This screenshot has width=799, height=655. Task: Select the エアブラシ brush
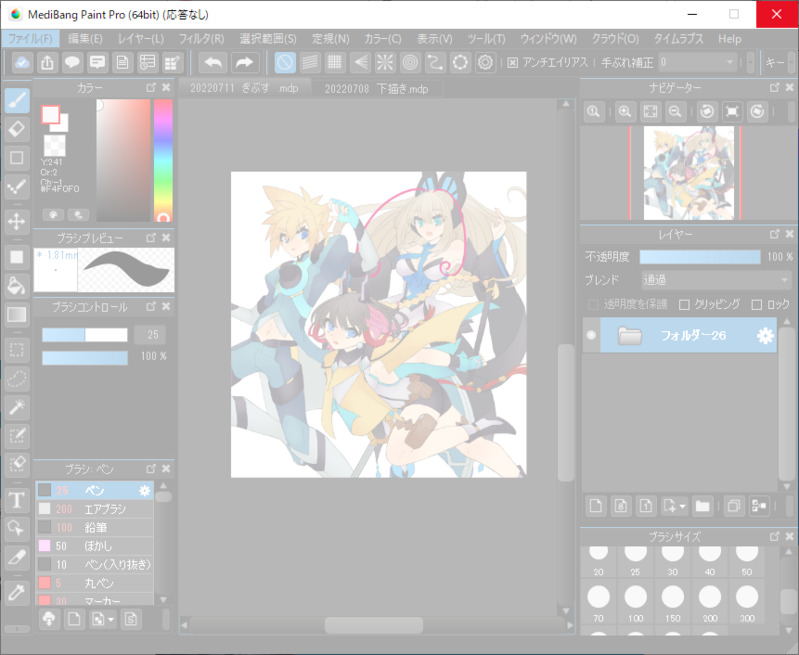click(95, 509)
